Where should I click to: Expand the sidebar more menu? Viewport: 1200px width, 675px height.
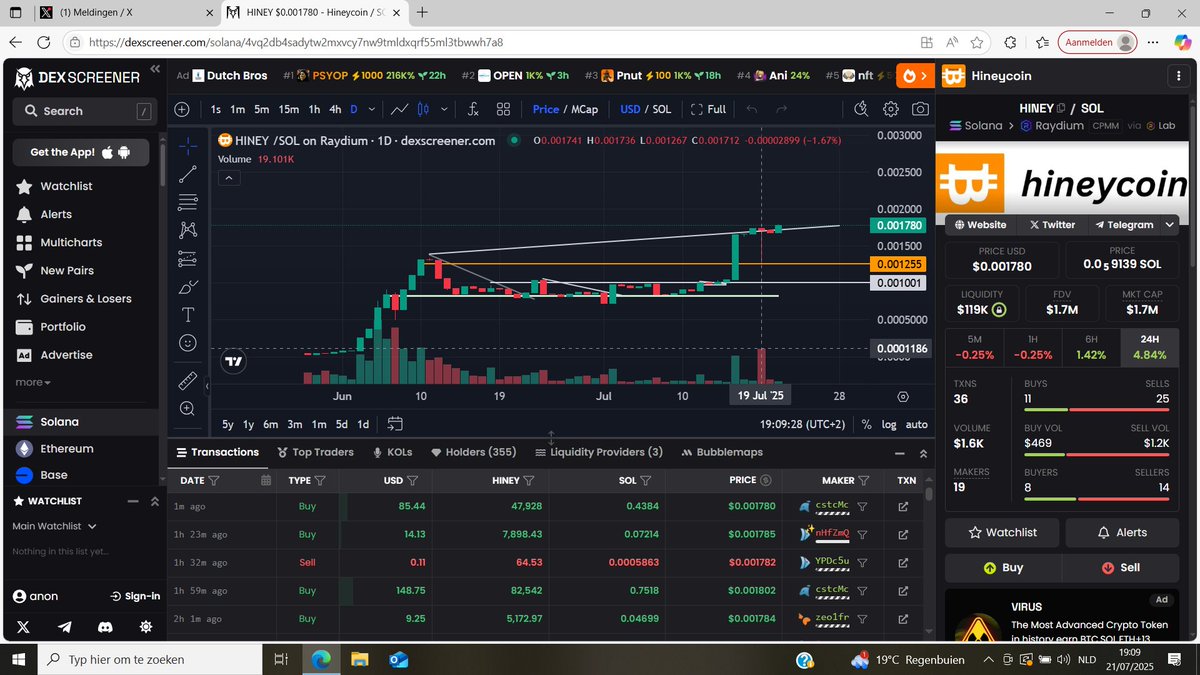click(33, 382)
